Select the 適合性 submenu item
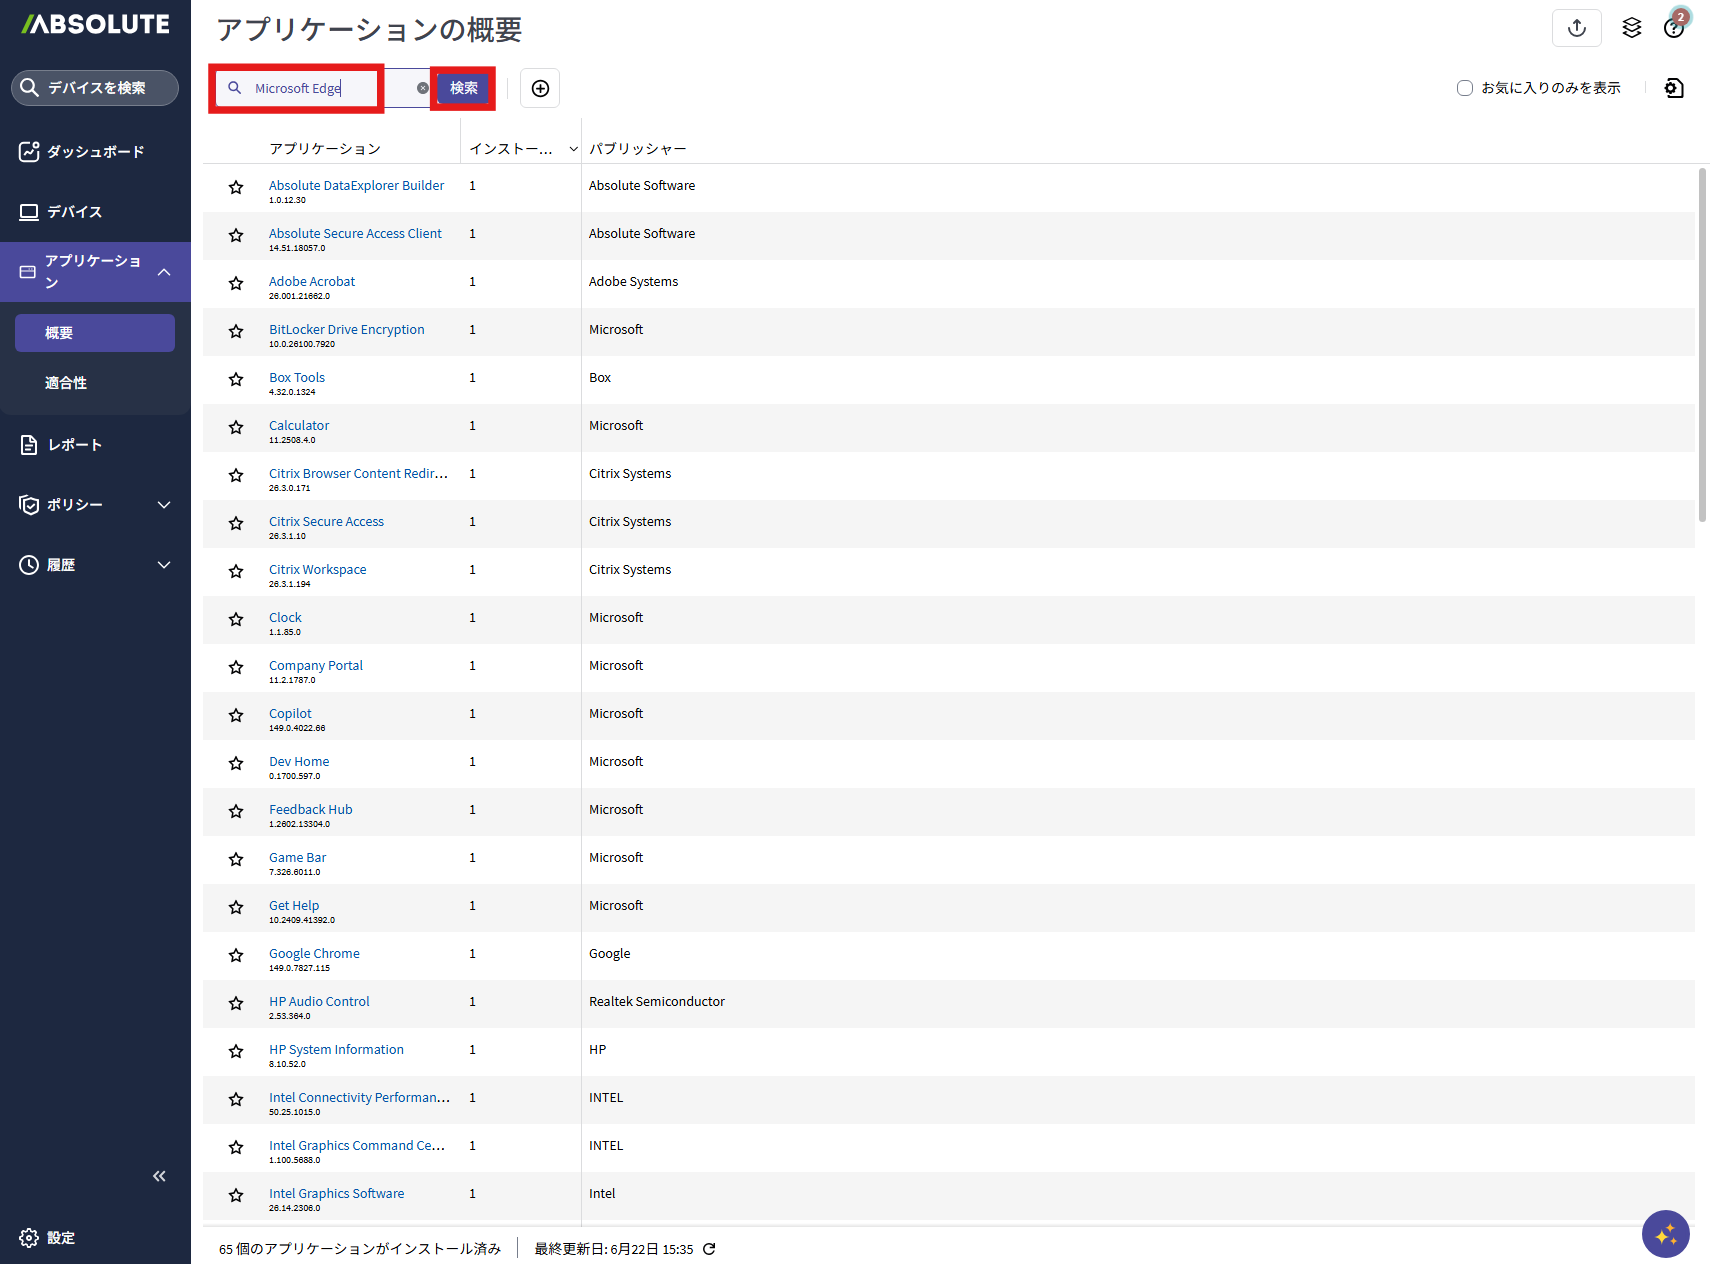 (x=95, y=383)
